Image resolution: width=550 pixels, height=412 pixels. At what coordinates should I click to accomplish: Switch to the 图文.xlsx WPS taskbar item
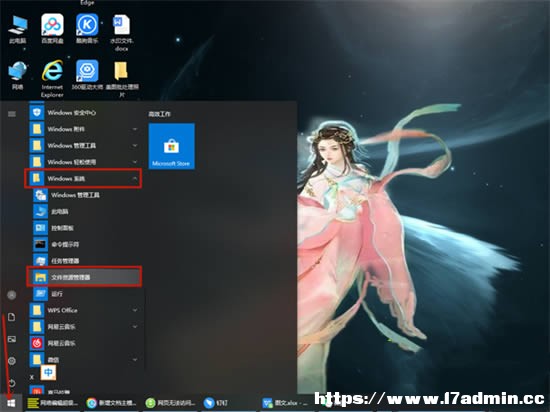click(285, 403)
